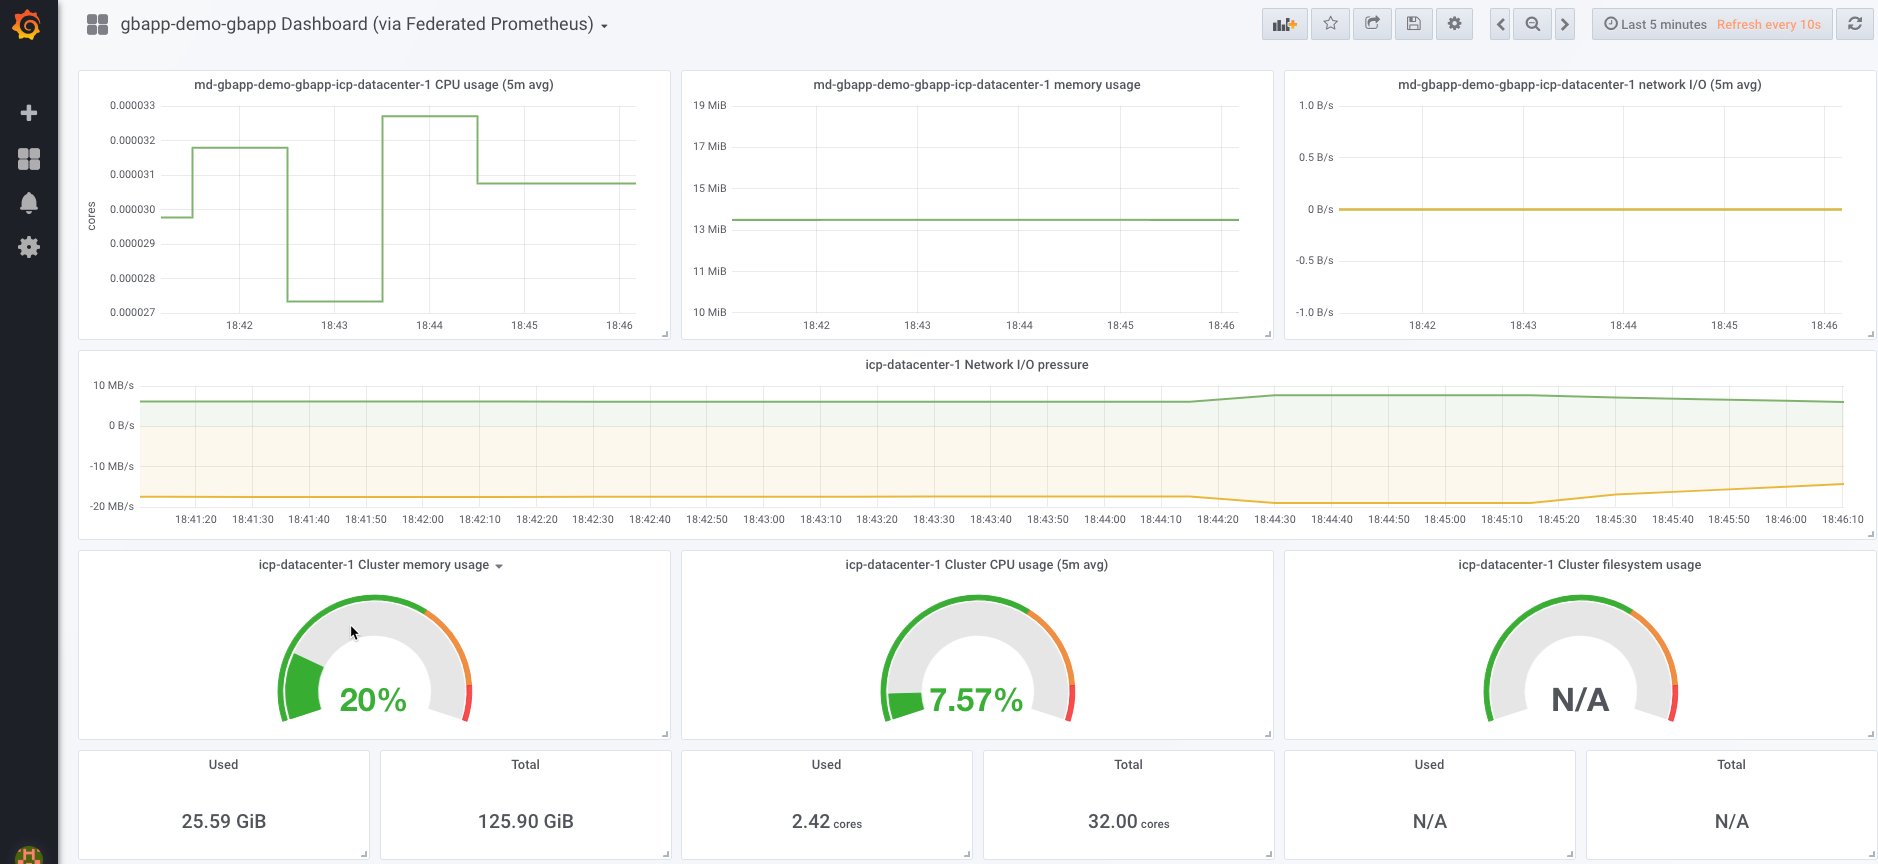Zoom out the time range

click(1532, 24)
